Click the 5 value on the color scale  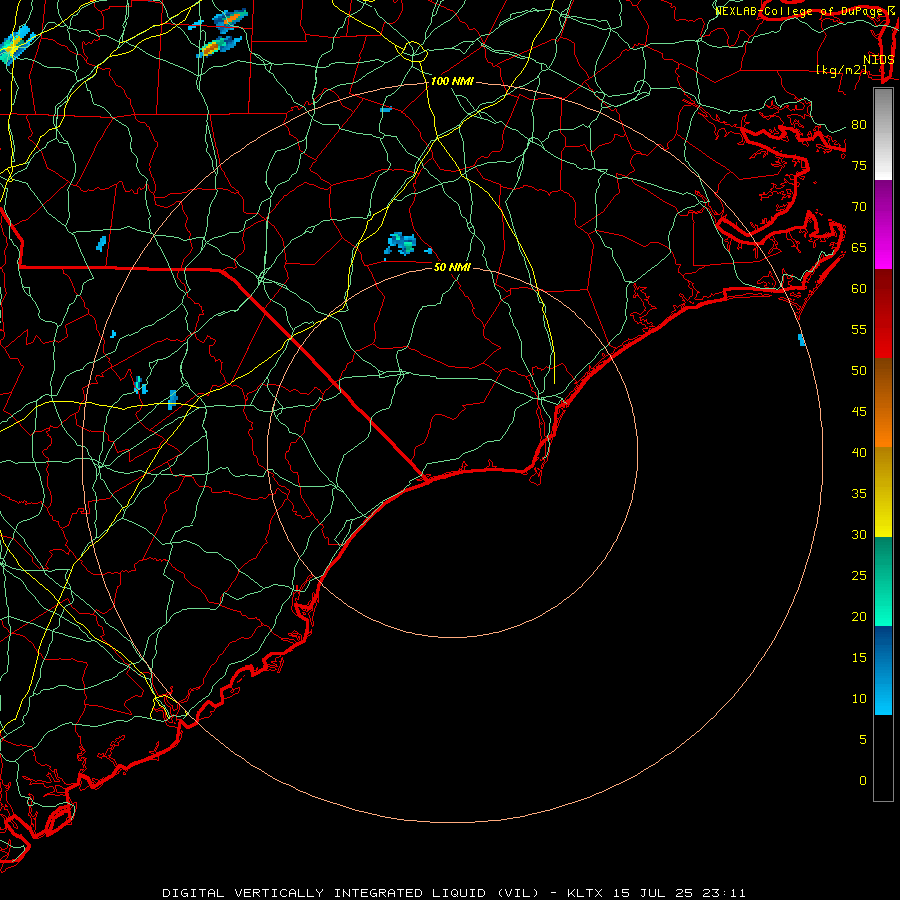[x=863, y=739]
